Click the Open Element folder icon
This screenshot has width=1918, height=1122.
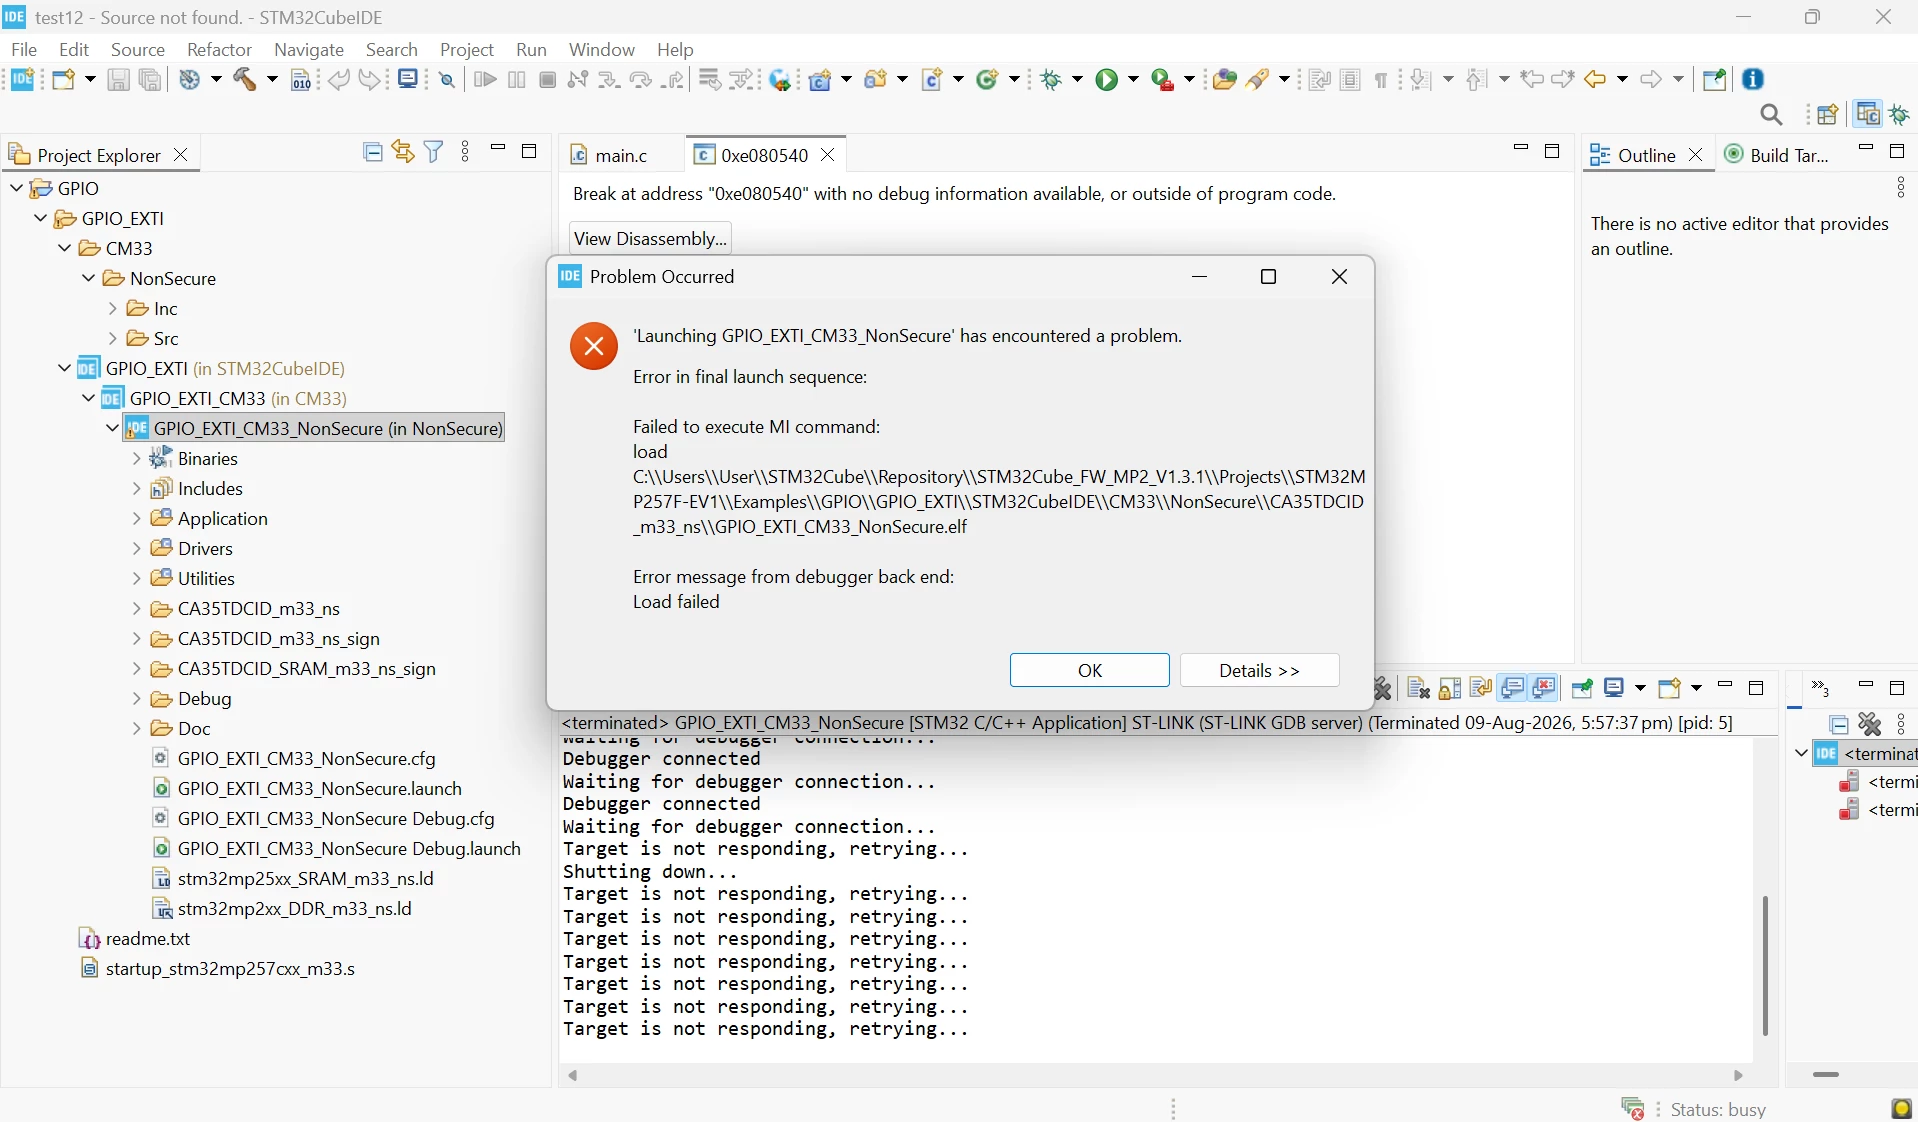click(x=1224, y=80)
